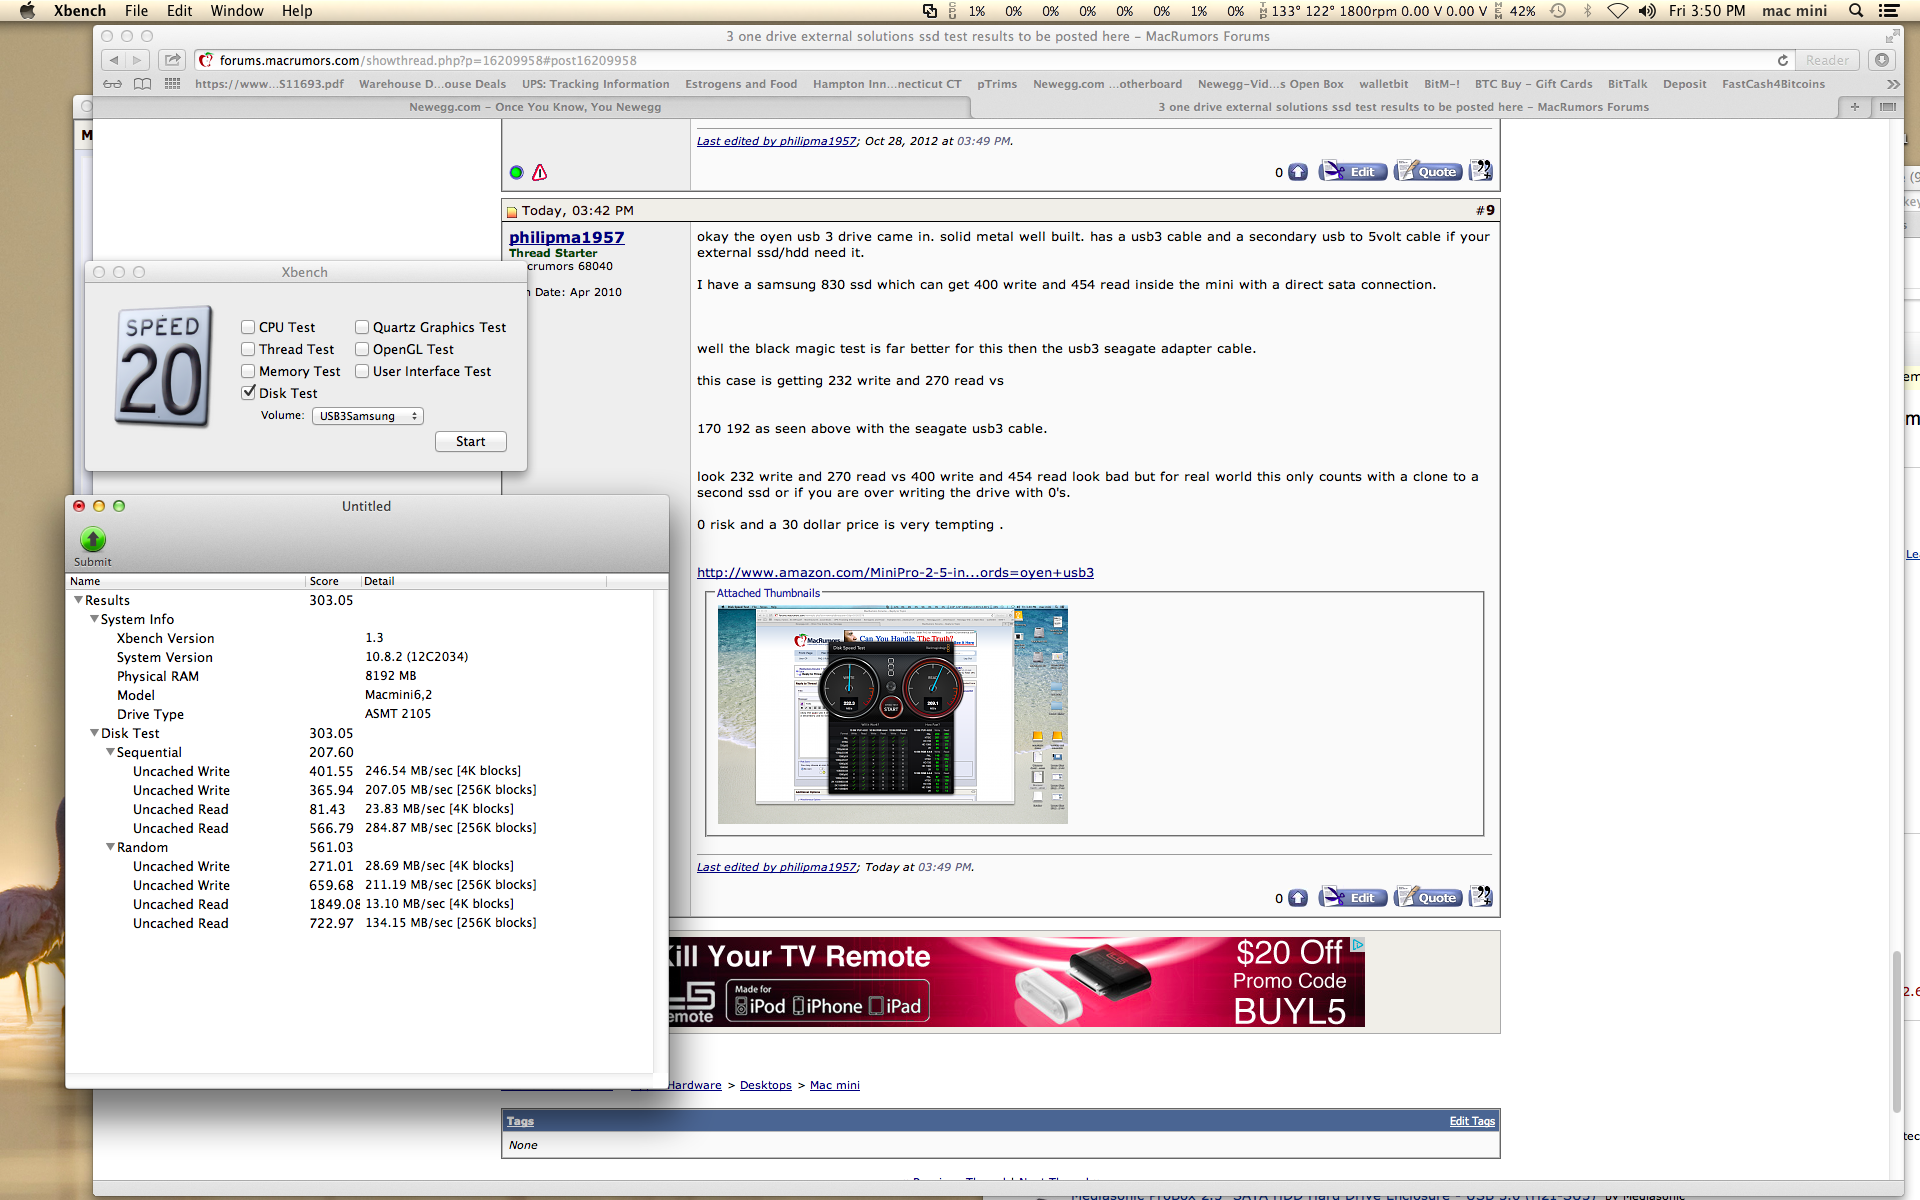
Task: Open the Apple menu
Action: click(27, 11)
